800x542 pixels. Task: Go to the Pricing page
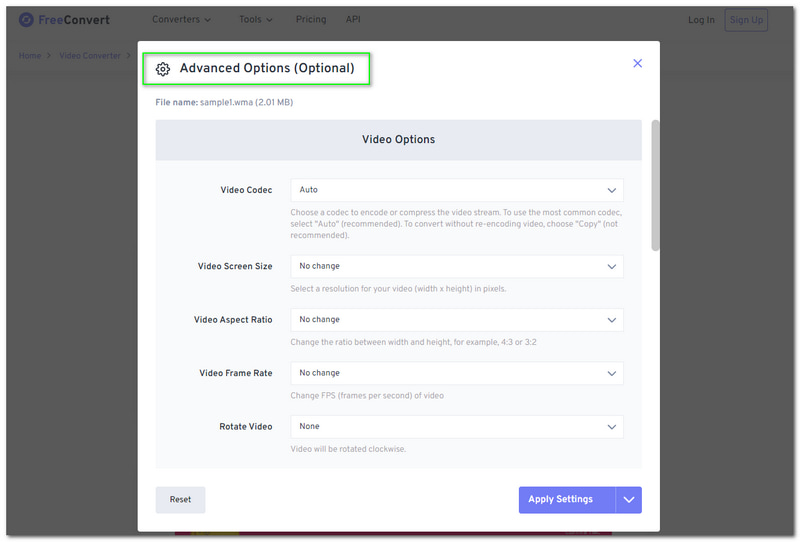[311, 20]
